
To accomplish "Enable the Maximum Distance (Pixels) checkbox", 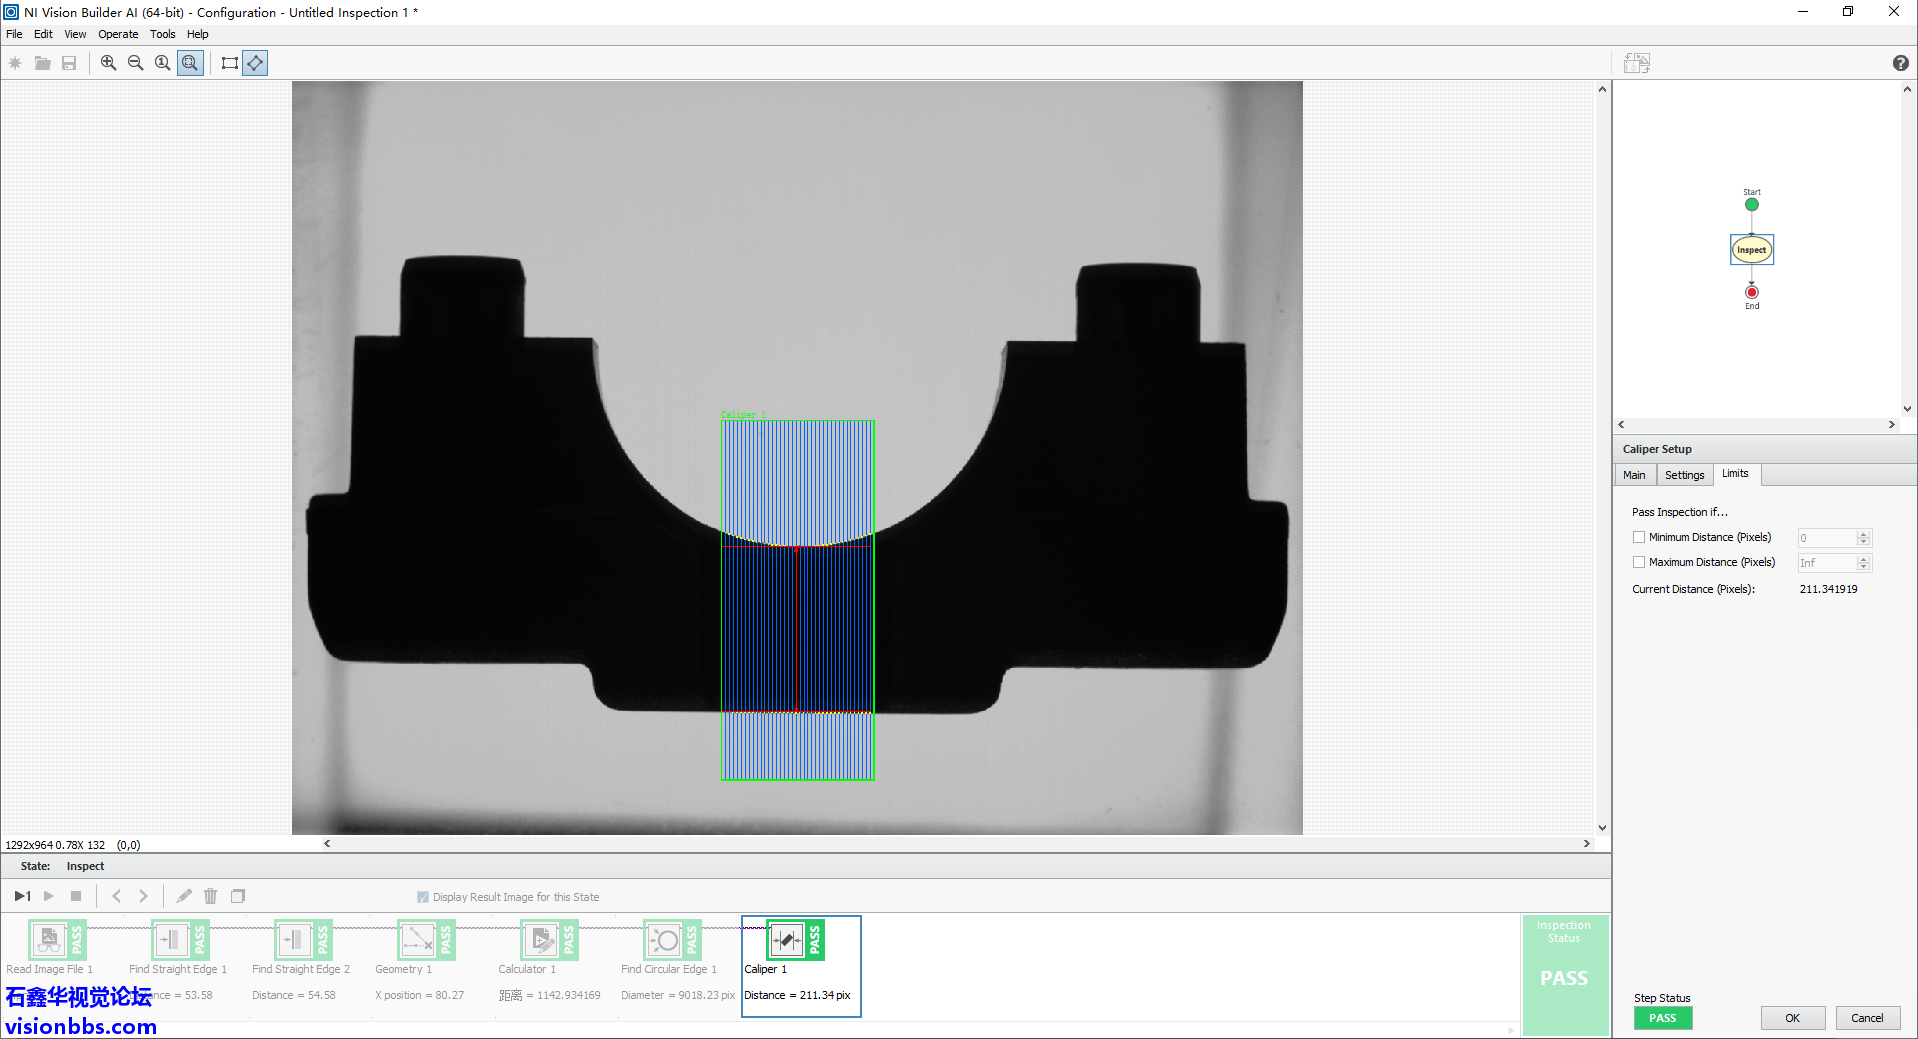I will pos(1639,562).
